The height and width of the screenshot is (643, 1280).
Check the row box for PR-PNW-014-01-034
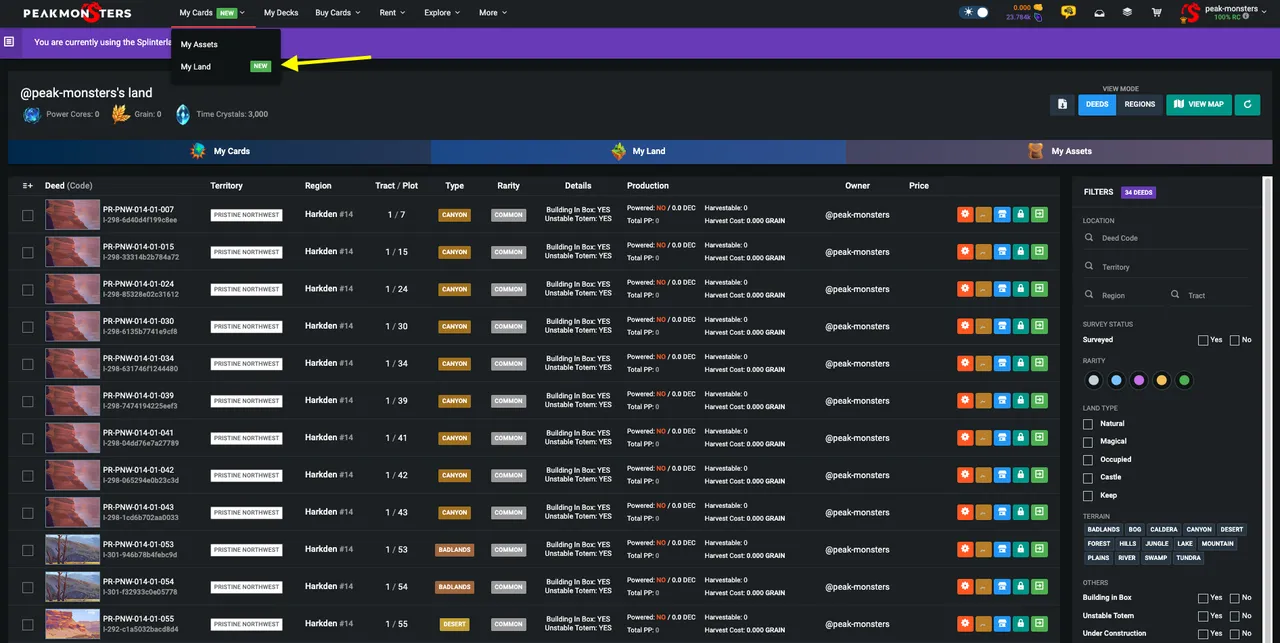28,364
